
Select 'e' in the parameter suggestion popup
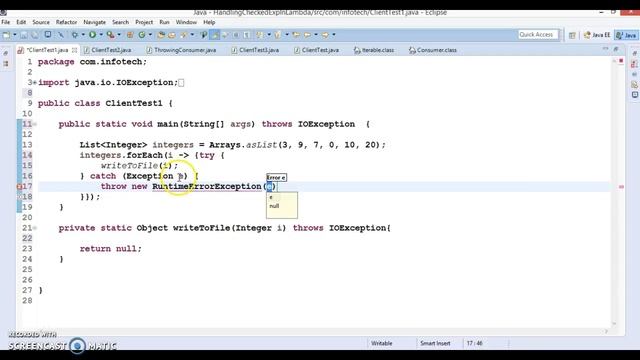point(271,198)
